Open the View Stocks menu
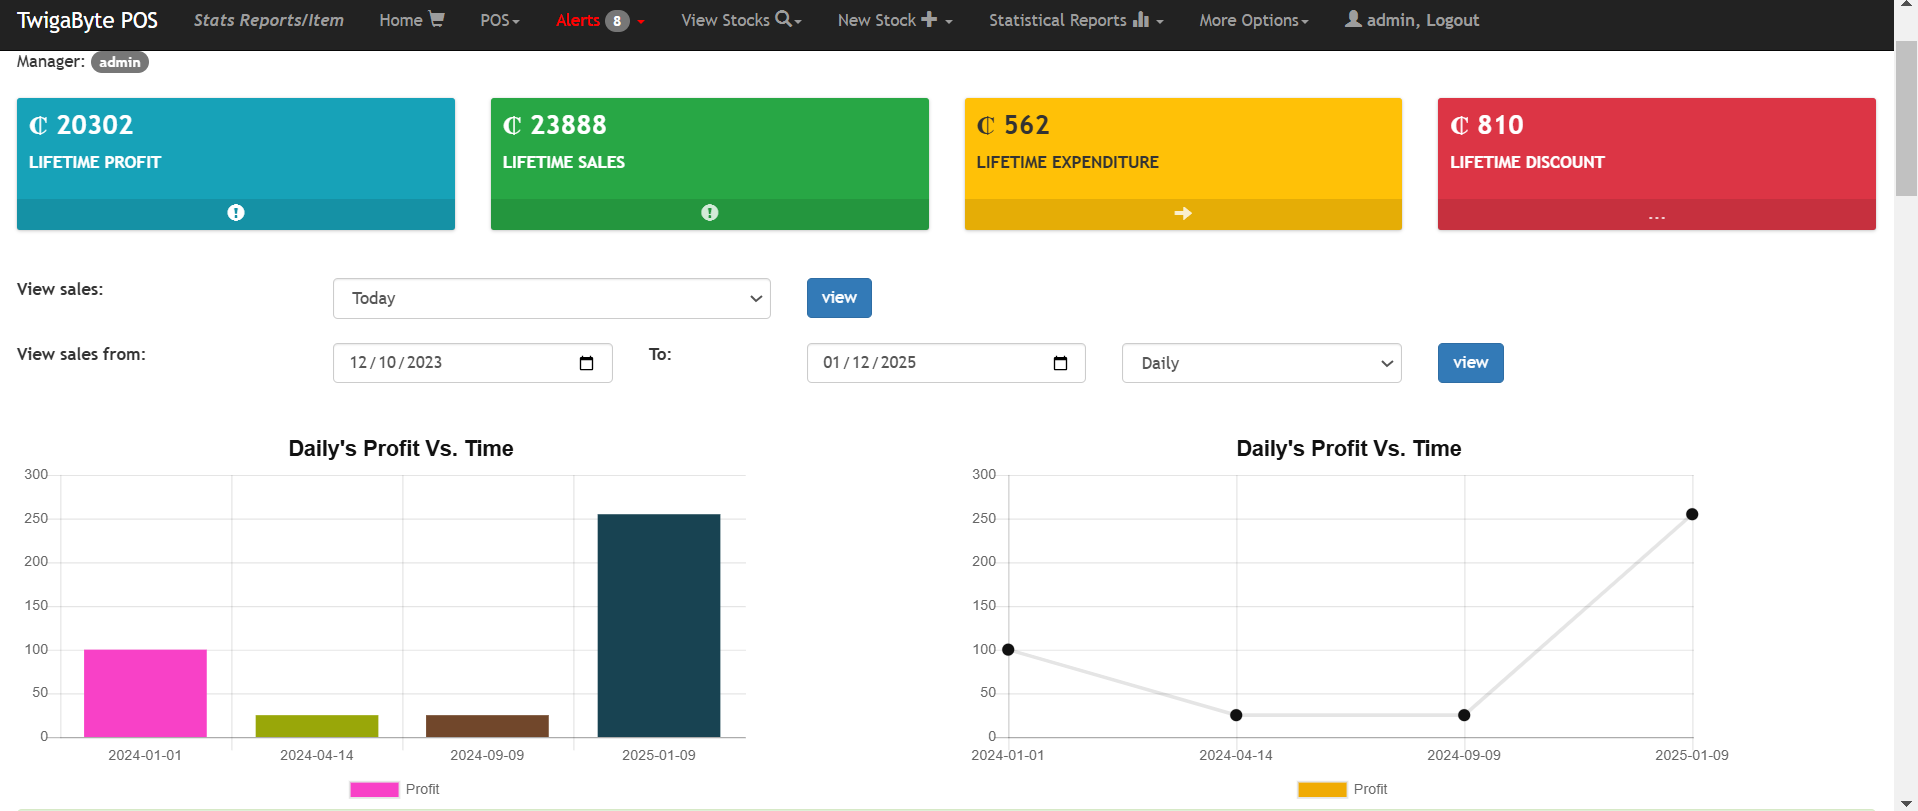 pos(740,20)
